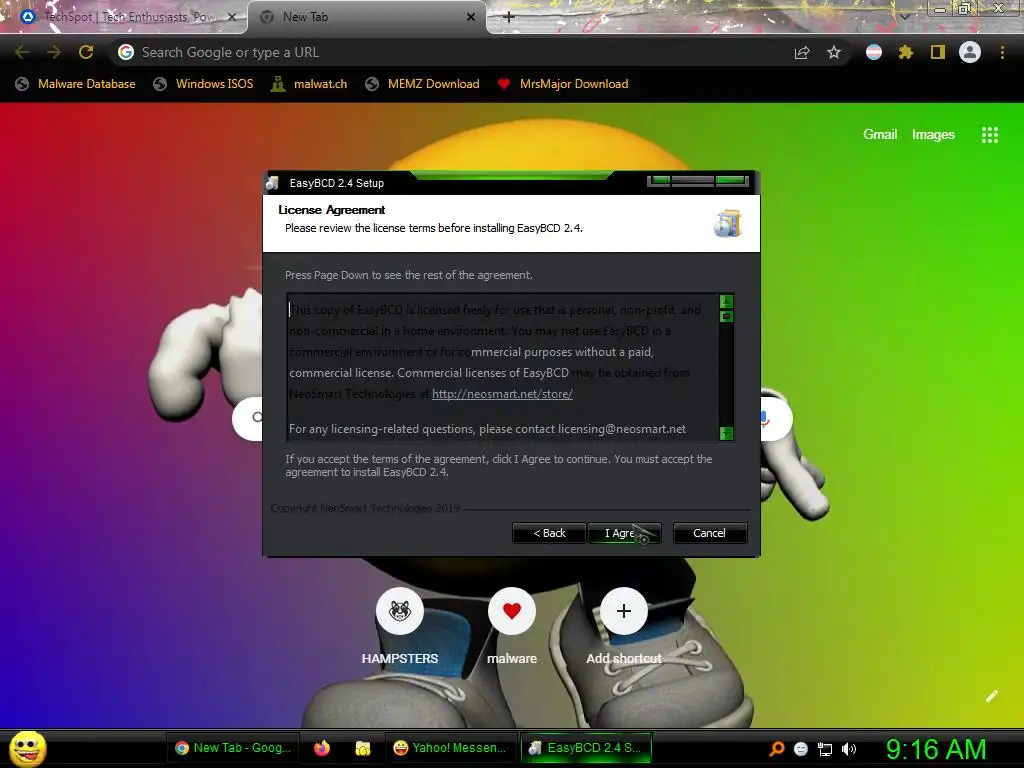Open the neosmart.net/store link in license

[502, 394]
